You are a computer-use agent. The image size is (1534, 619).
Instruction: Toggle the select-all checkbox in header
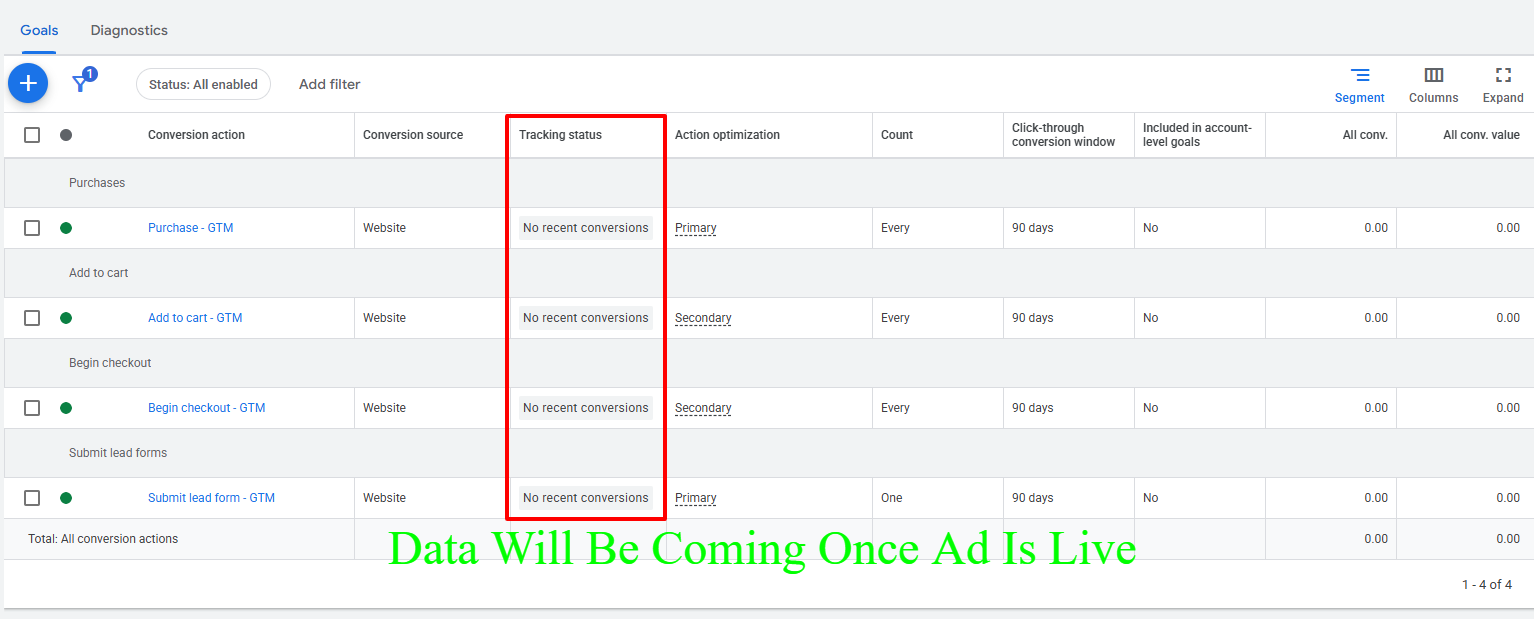tap(32, 135)
